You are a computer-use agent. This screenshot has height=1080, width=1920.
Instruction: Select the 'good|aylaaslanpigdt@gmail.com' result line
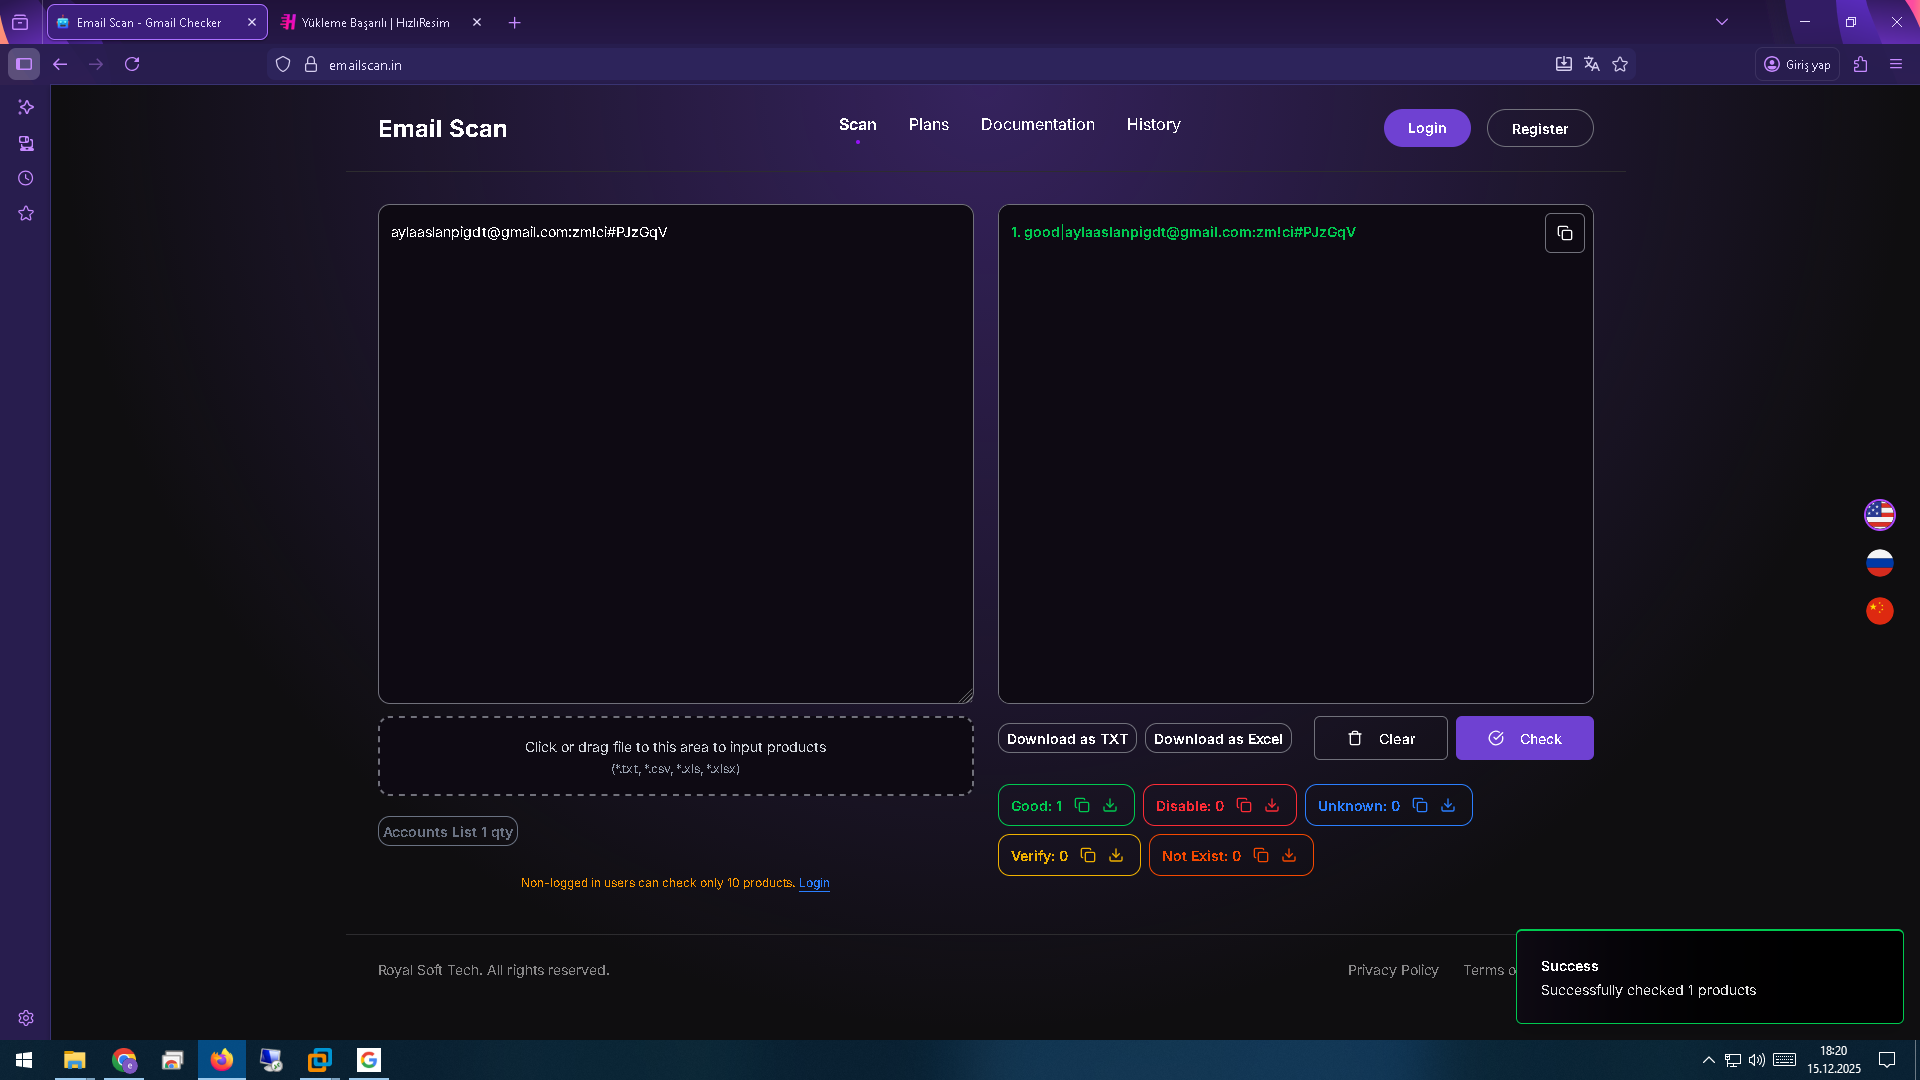coord(1183,232)
